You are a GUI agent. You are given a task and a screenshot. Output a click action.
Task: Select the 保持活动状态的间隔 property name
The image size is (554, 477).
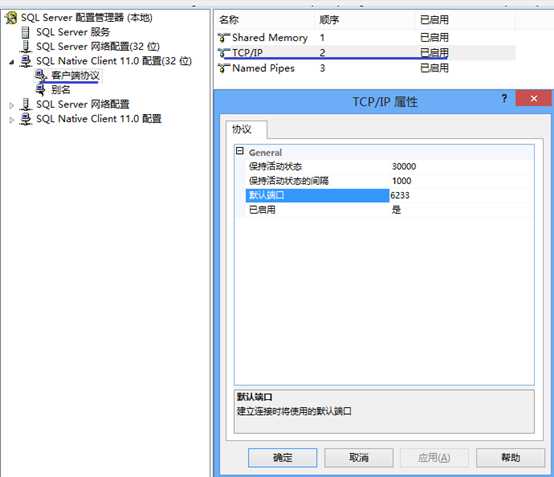[289, 181]
